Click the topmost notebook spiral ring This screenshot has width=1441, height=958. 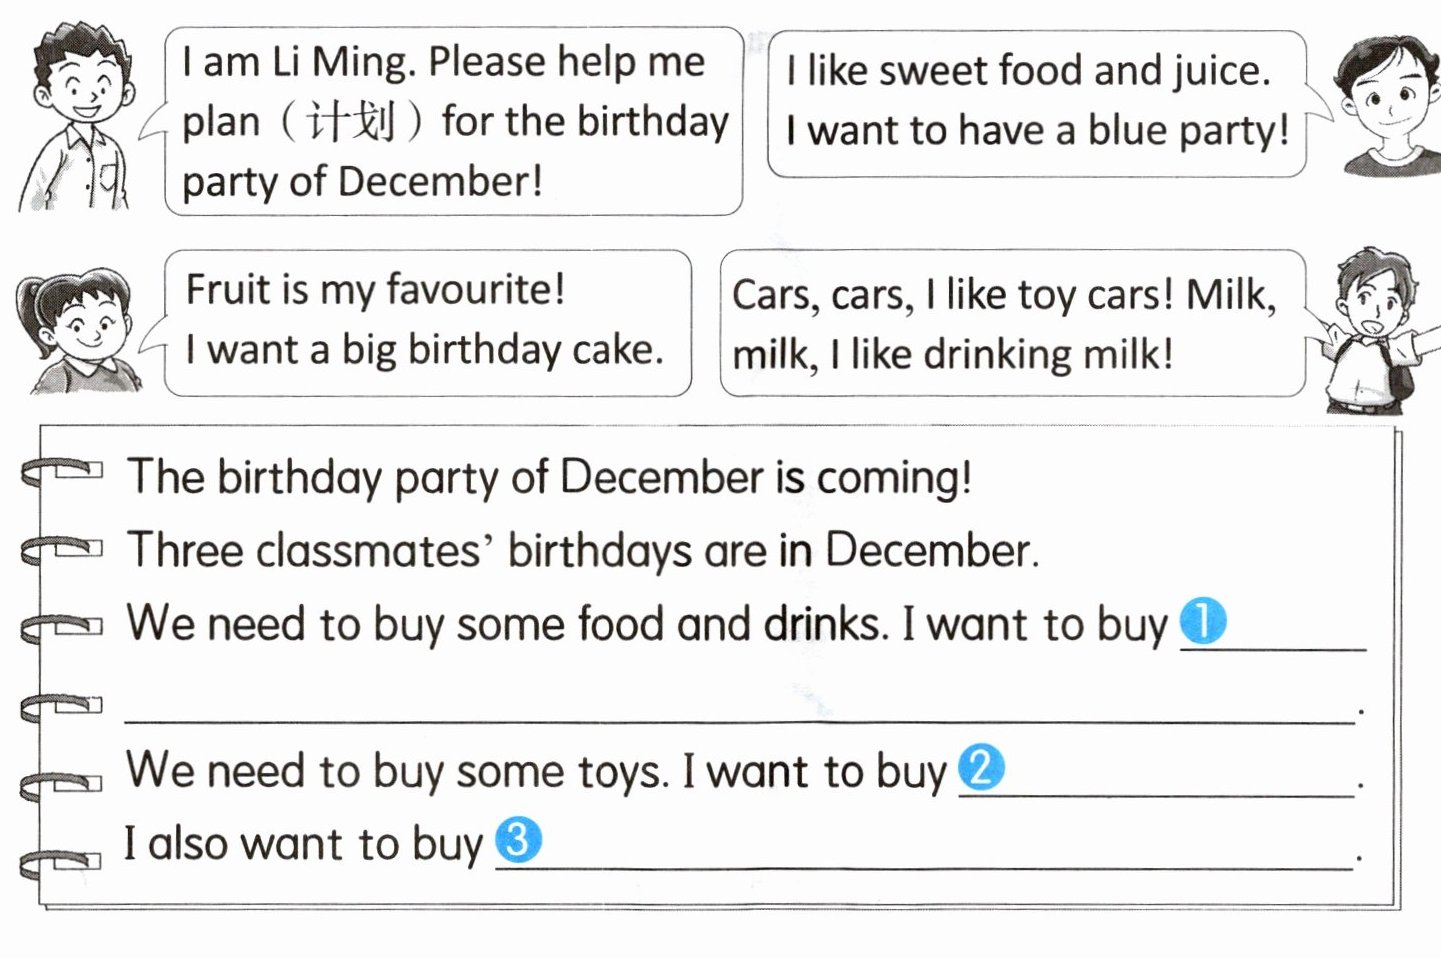(x=62, y=472)
